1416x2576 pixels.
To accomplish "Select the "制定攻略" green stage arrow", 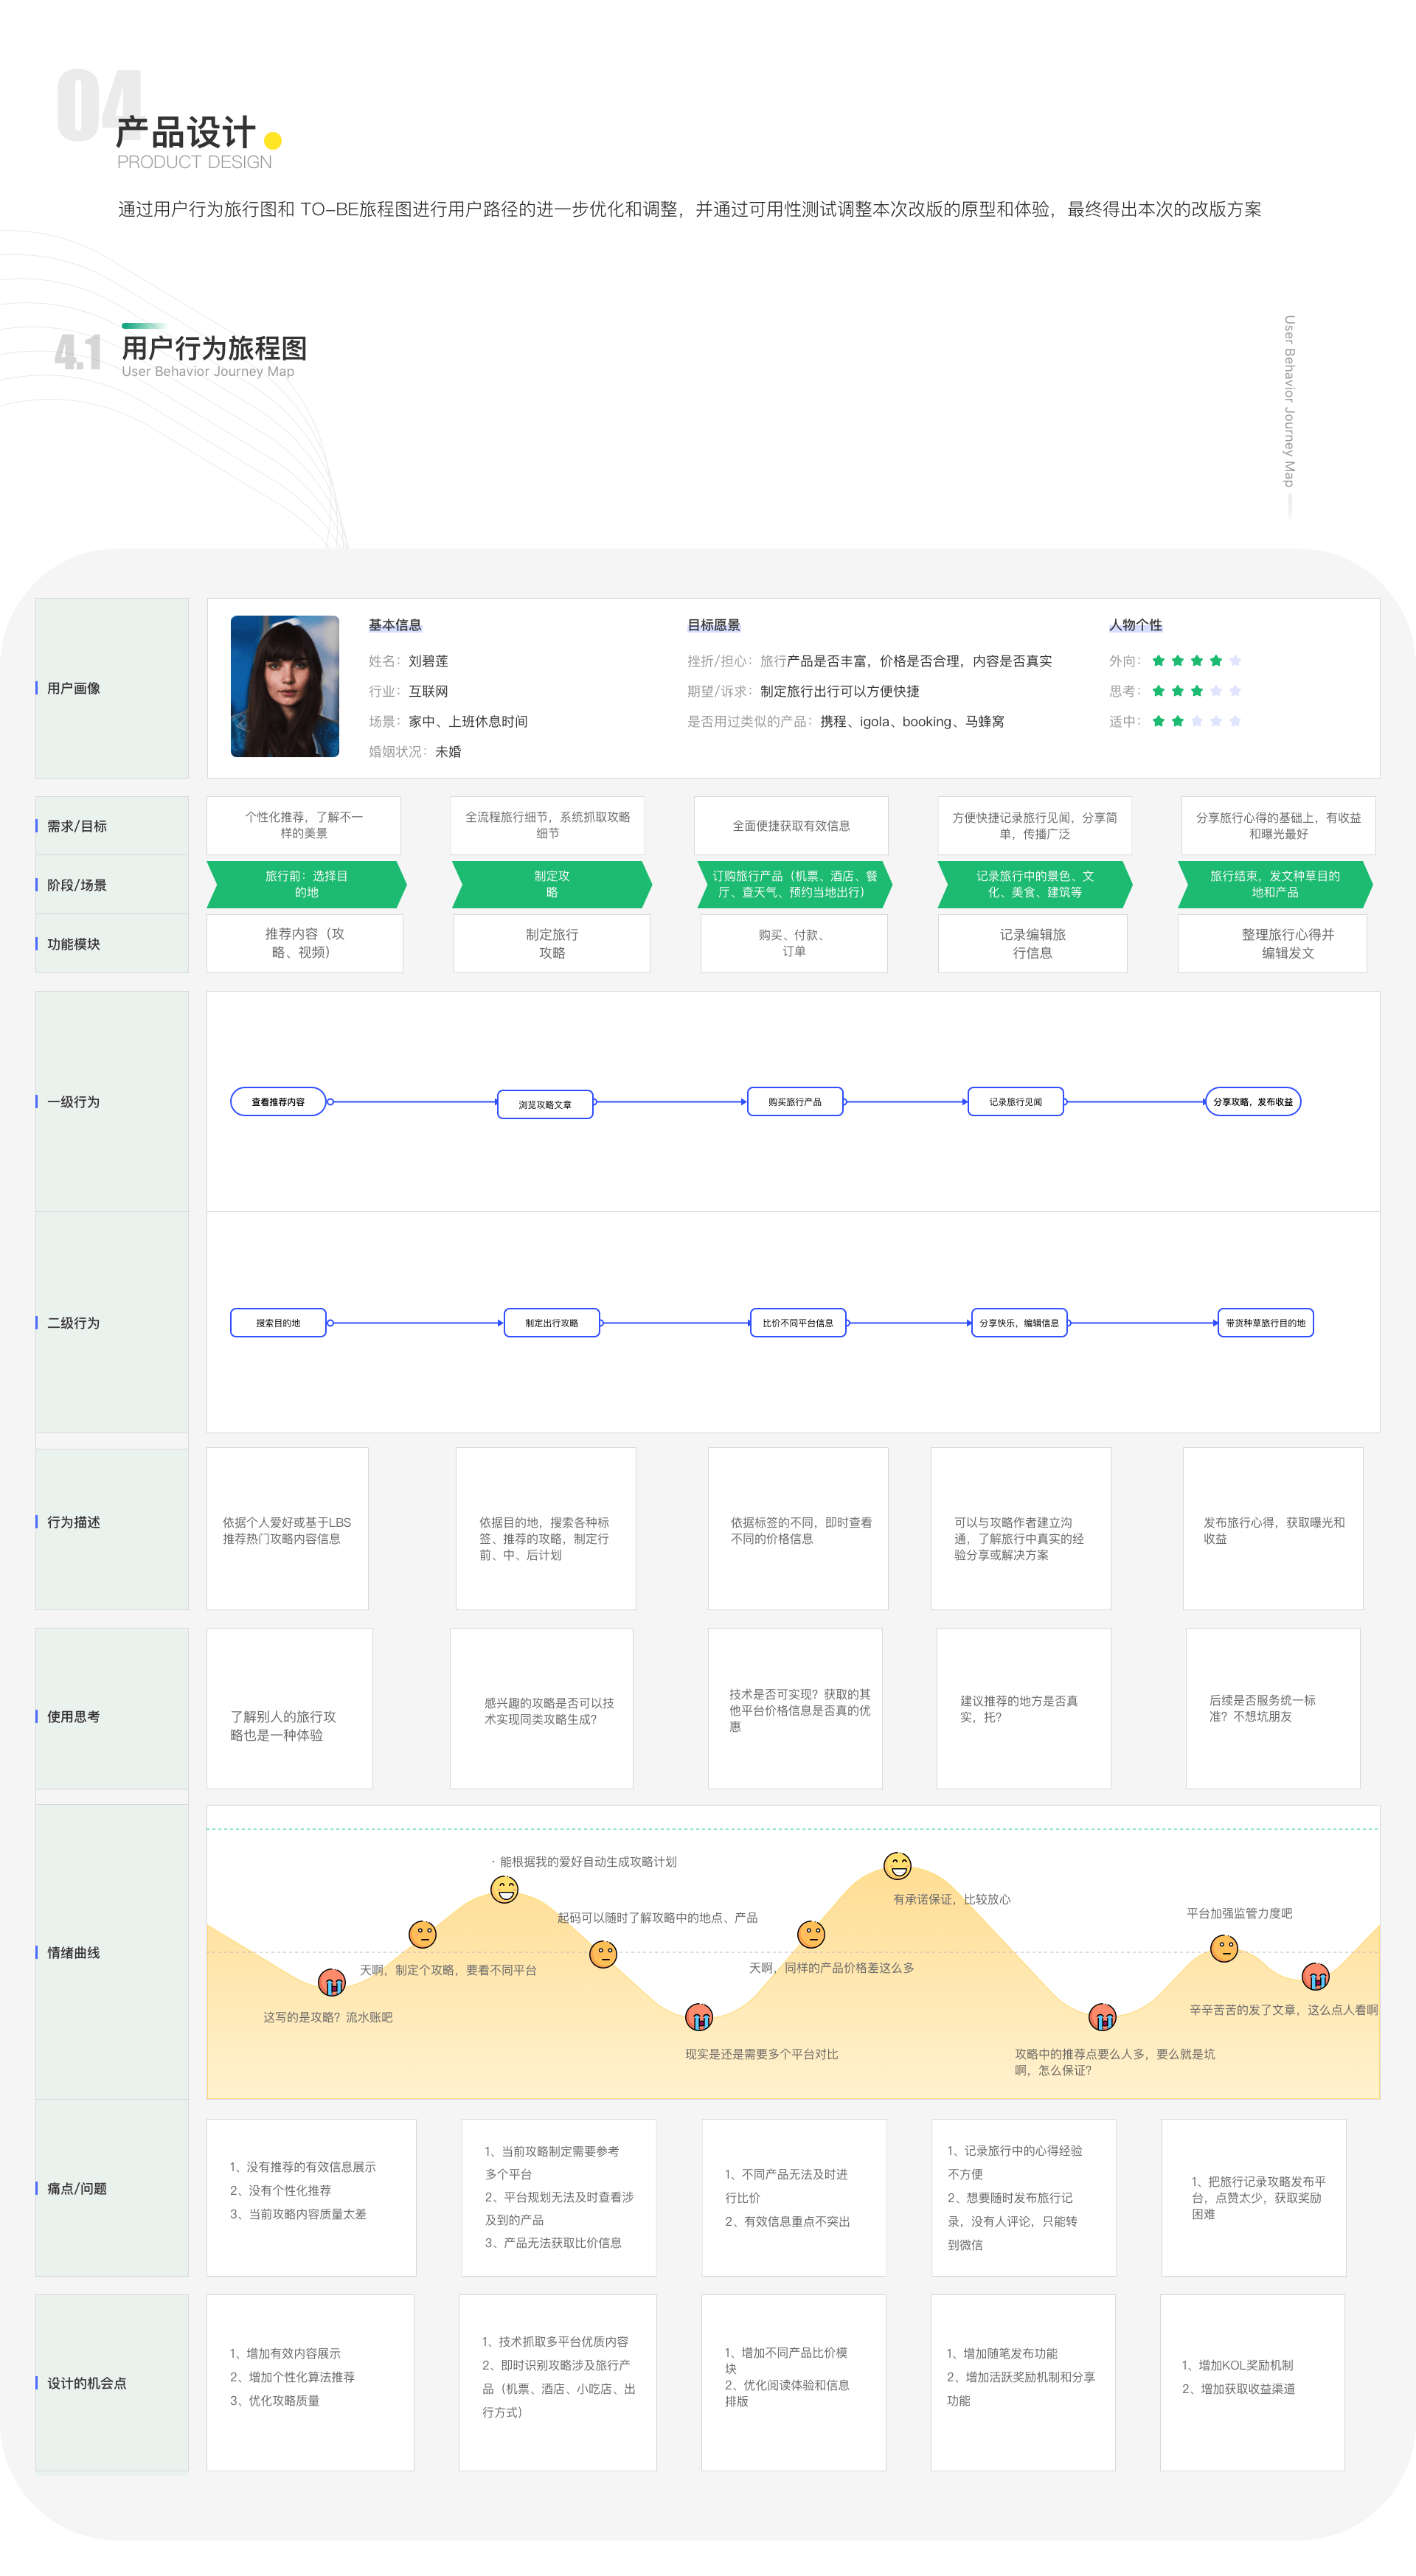I will 552,884.
